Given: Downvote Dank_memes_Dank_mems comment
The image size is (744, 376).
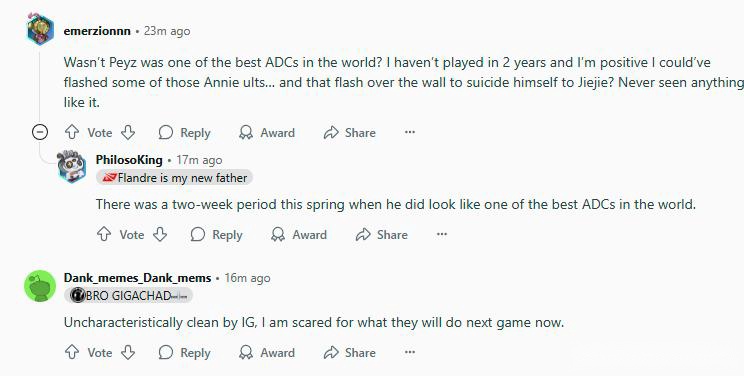Looking at the screenshot, I should point(128,352).
